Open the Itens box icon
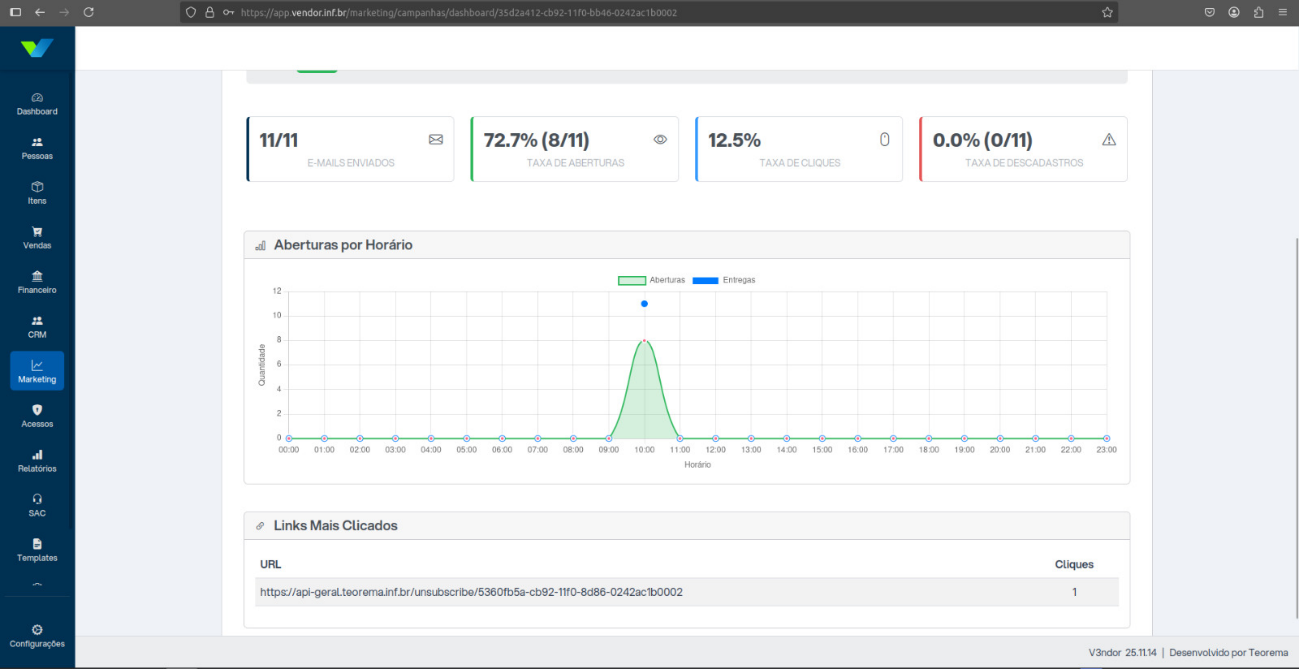Viewport: 1299px width, 669px height. [37, 187]
